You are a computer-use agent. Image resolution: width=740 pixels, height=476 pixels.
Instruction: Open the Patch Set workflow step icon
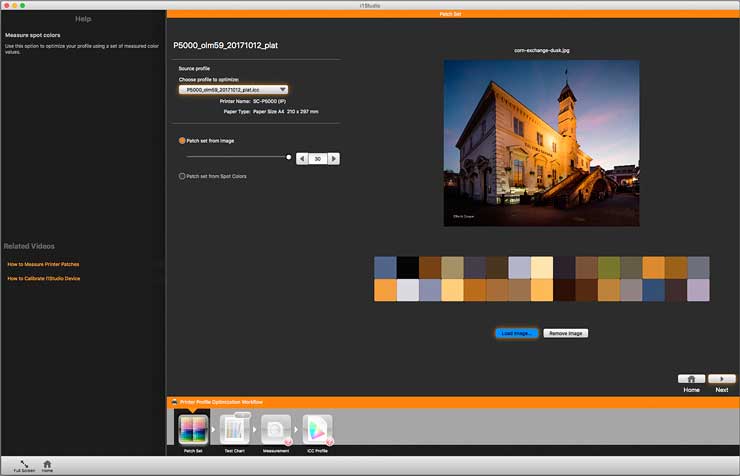pyautogui.click(x=193, y=429)
